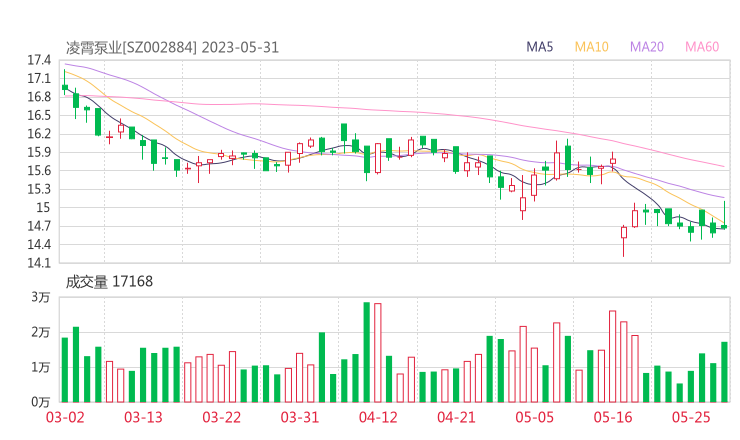The width and height of the screenshot is (740, 440).
Task: Click the 14.1 price axis label
Action: [39, 263]
